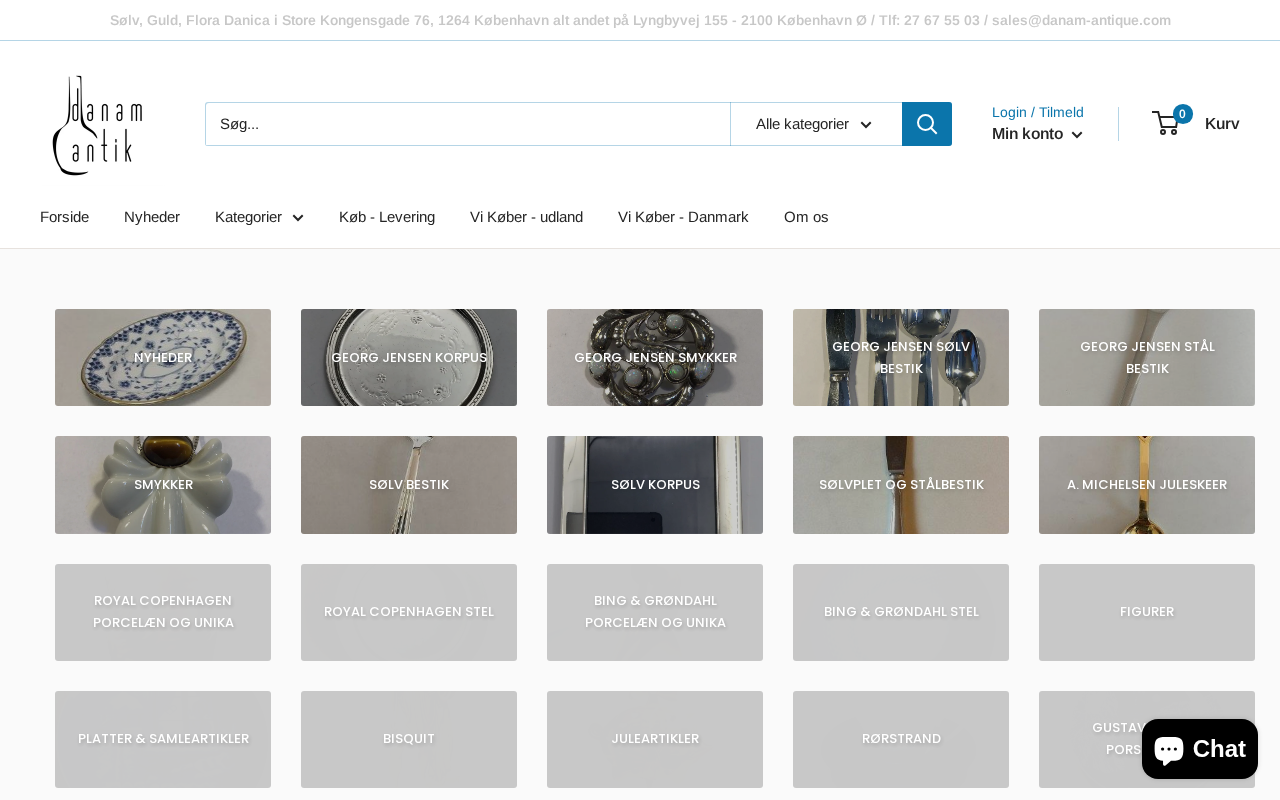Screen dimensions: 1280x800
Task: Open A. Michelsen Juleskeer category
Action: (1147, 485)
